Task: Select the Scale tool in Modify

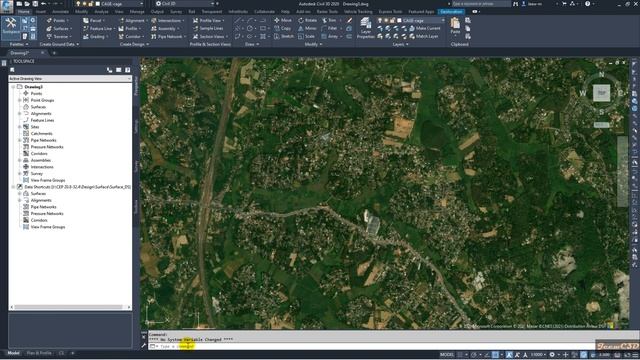Action: [306, 36]
